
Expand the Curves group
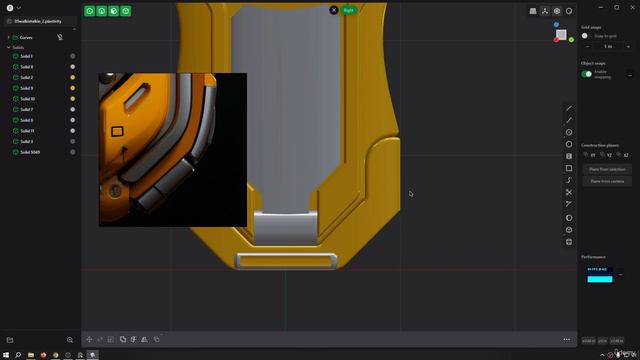click(x=9, y=37)
